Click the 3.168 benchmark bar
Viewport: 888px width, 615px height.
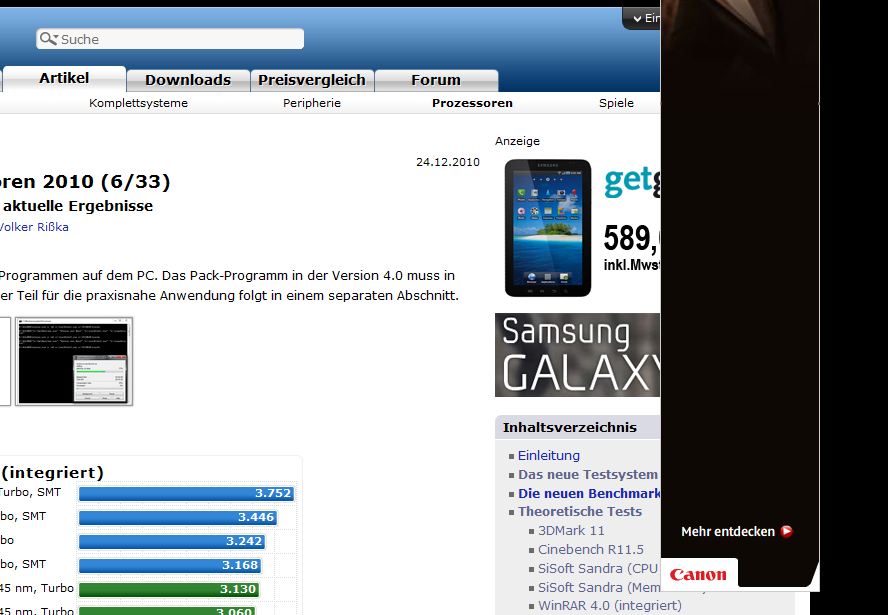(170, 565)
